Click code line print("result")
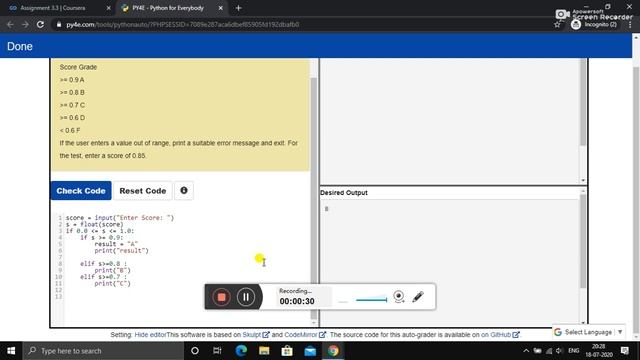The width and height of the screenshot is (640, 360). point(121,251)
